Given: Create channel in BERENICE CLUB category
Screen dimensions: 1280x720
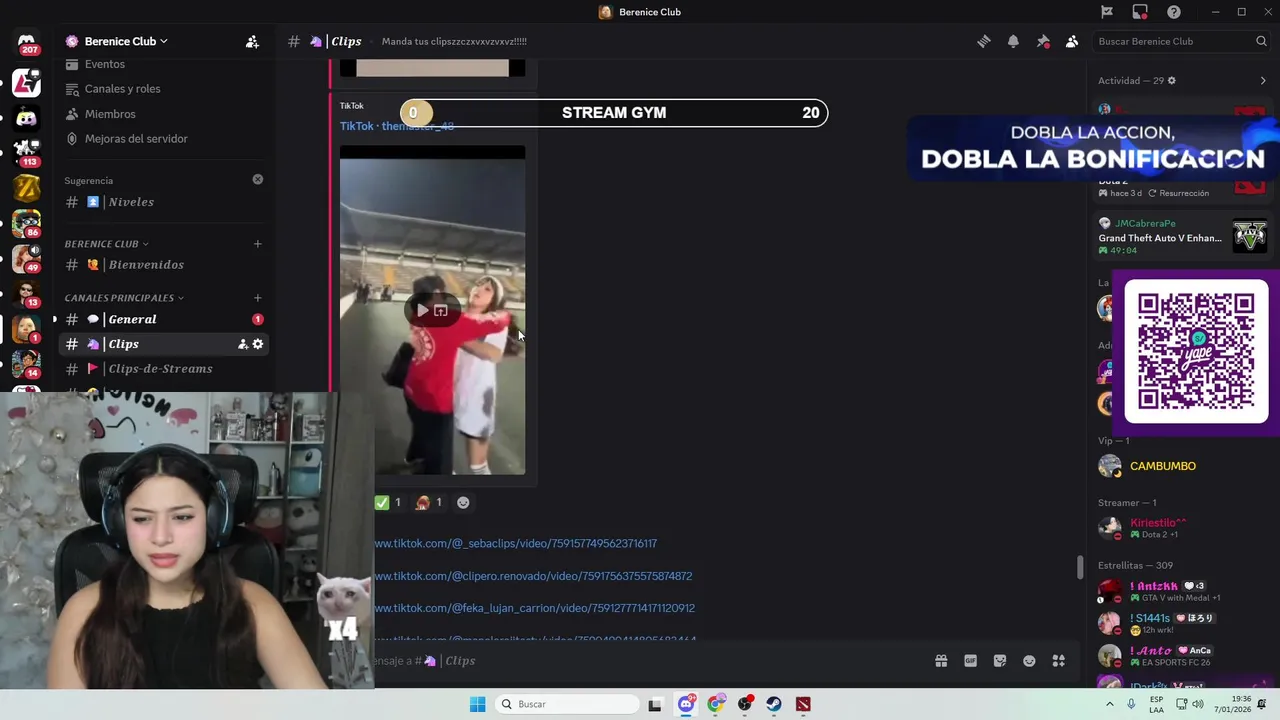Looking at the screenshot, I should point(257,244).
